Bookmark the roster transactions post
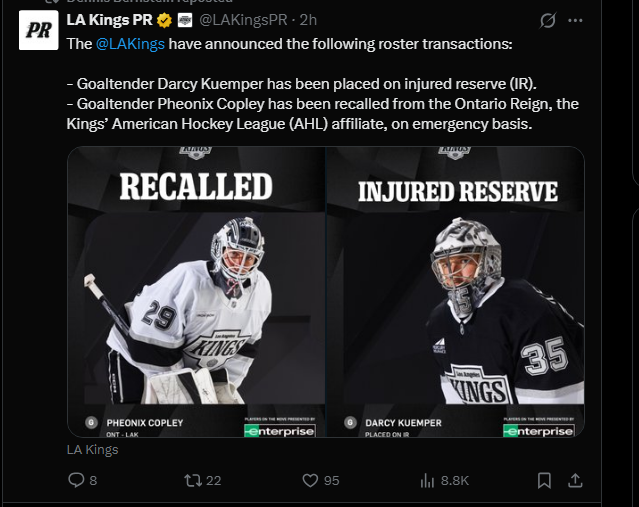This screenshot has width=639, height=507. point(544,480)
